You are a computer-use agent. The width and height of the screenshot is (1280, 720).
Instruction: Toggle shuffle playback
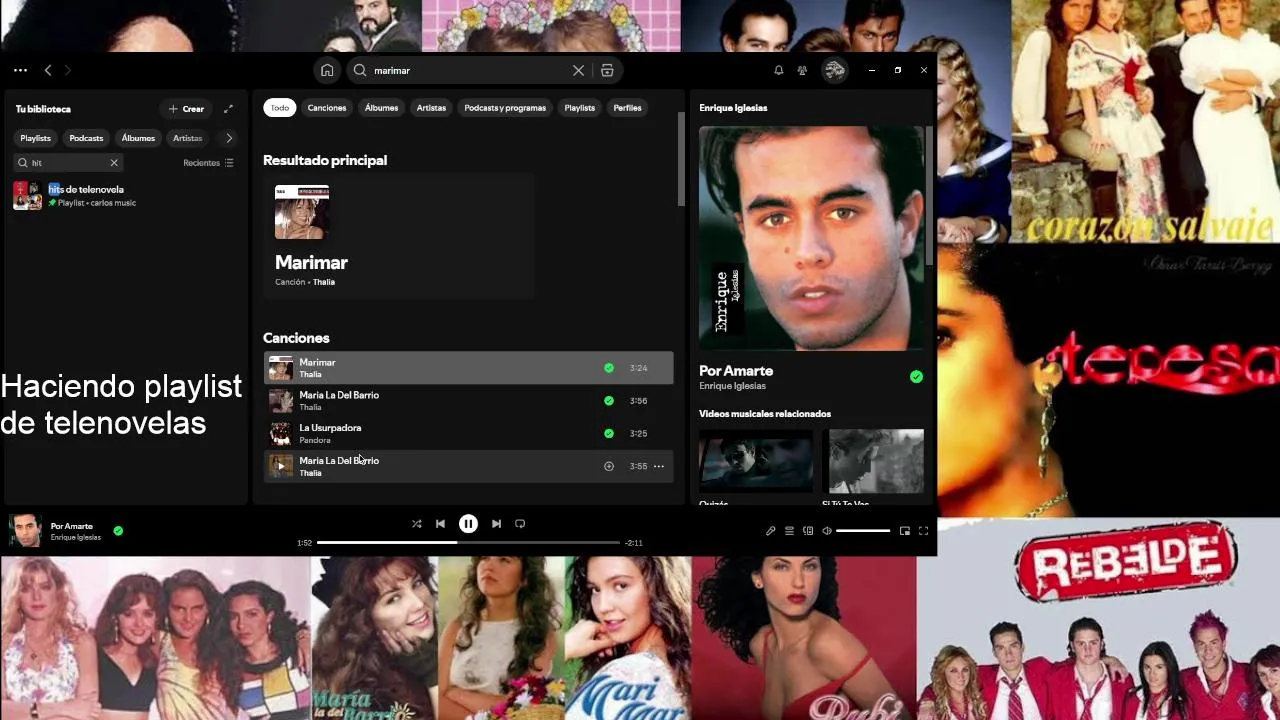[x=416, y=524]
